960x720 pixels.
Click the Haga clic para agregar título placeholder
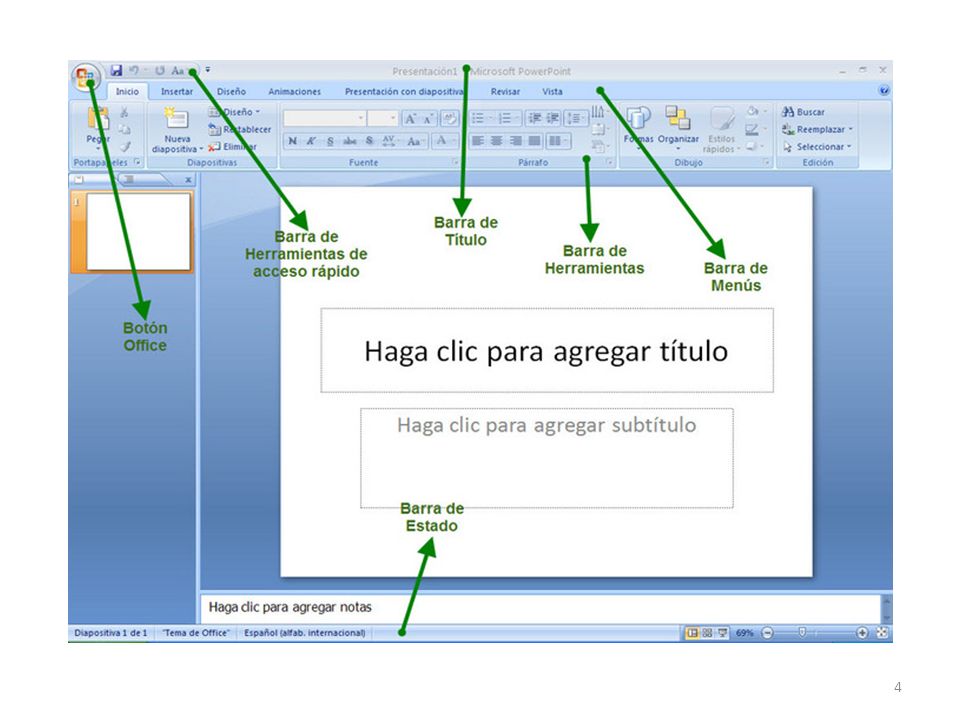(547, 351)
